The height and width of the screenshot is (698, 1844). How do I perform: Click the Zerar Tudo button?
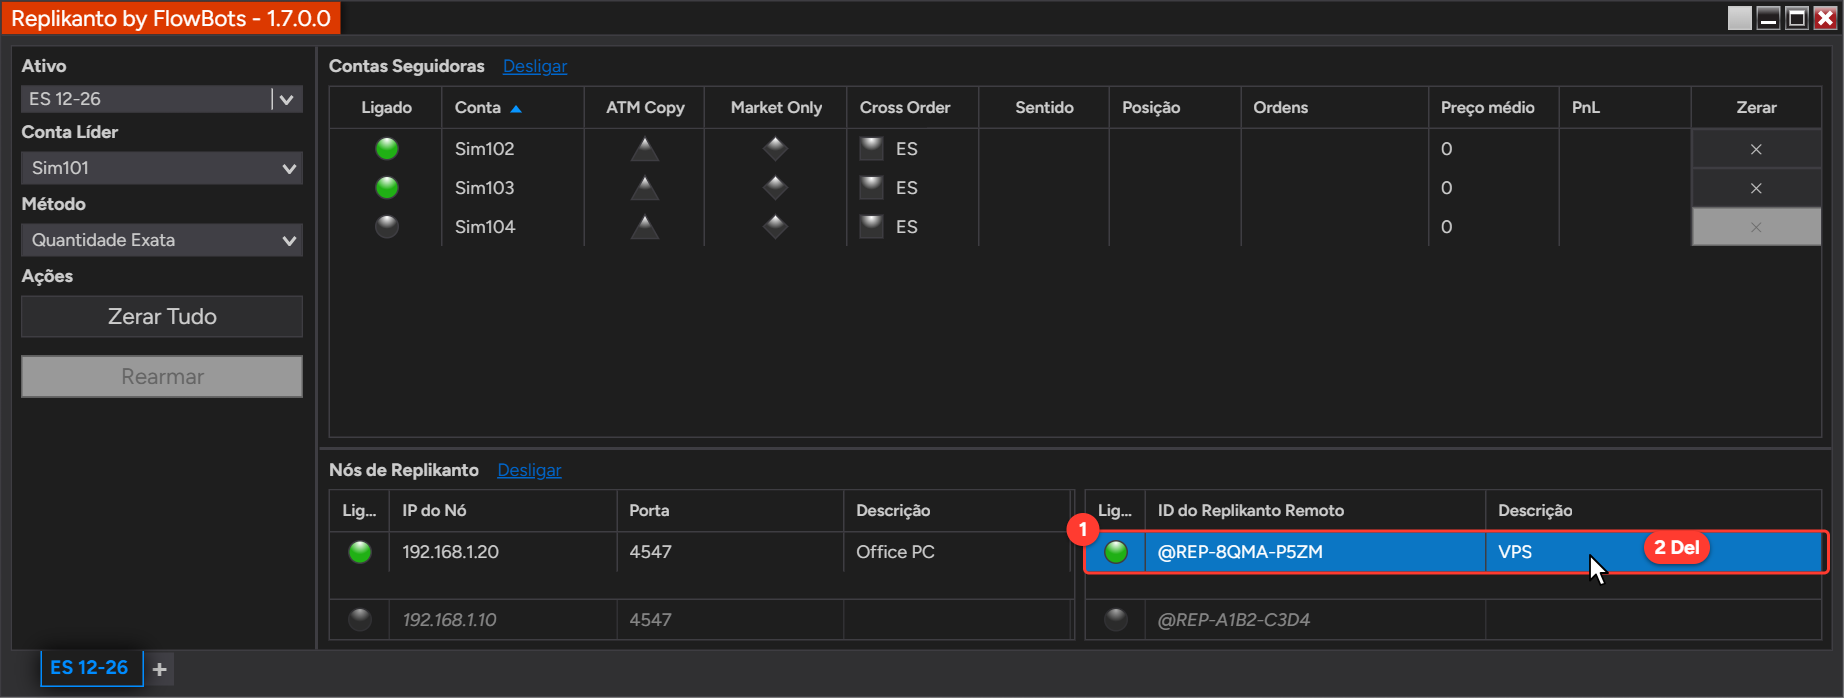pos(162,316)
